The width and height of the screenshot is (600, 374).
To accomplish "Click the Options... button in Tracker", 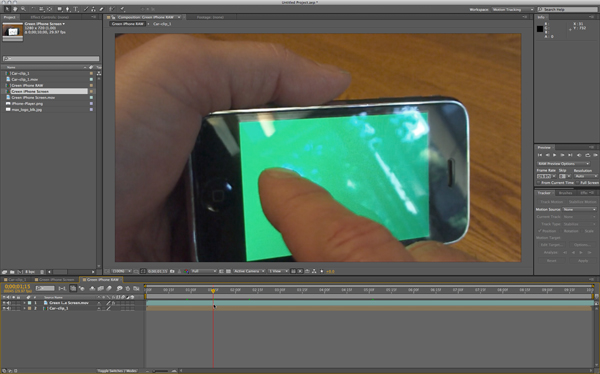I will coord(582,245).
